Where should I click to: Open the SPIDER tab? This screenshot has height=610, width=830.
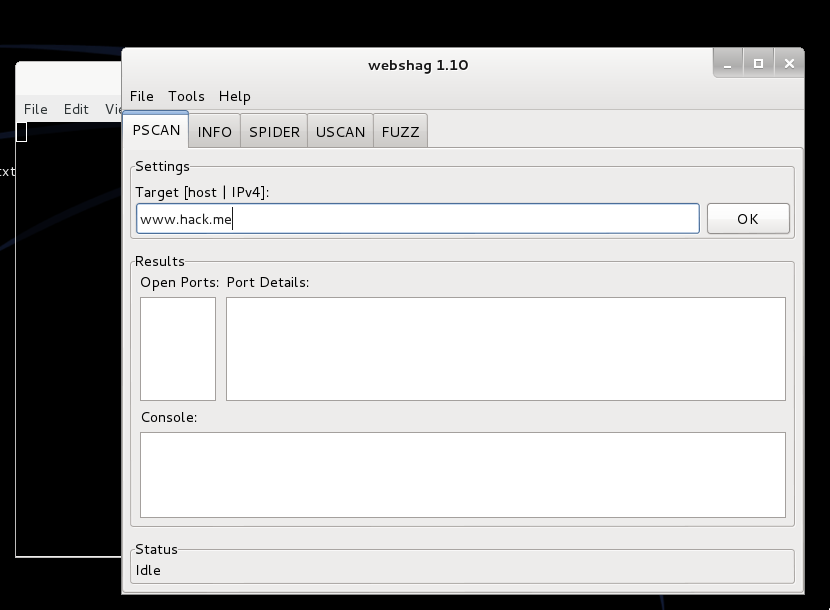[273, 130]
